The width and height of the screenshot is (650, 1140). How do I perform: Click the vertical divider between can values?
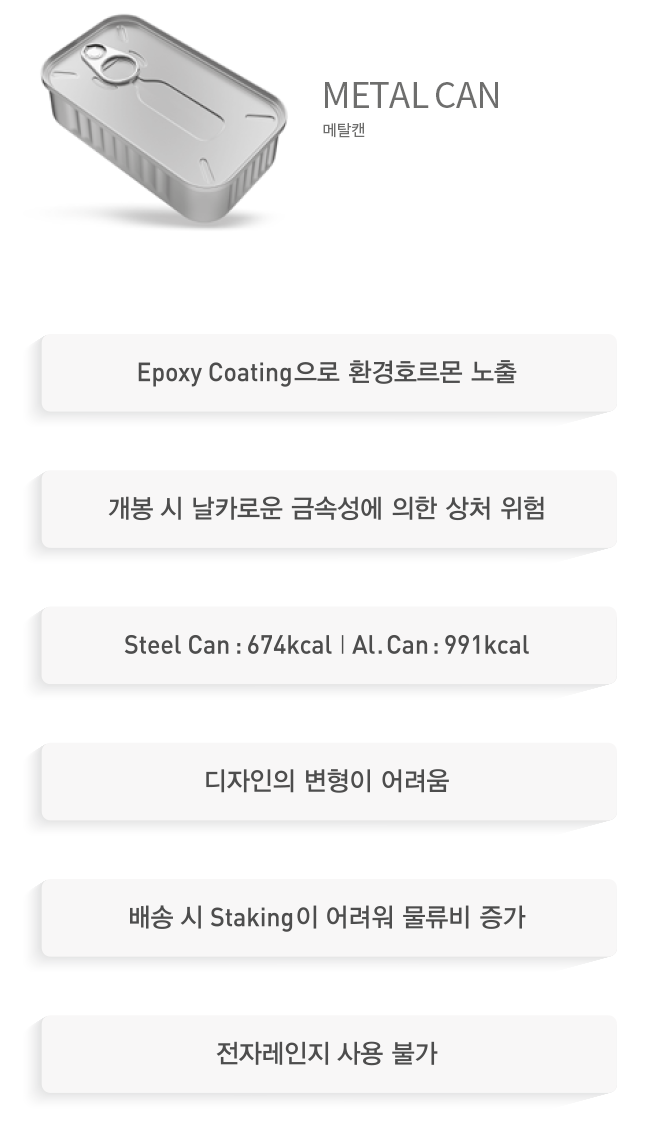coord(342,645)
